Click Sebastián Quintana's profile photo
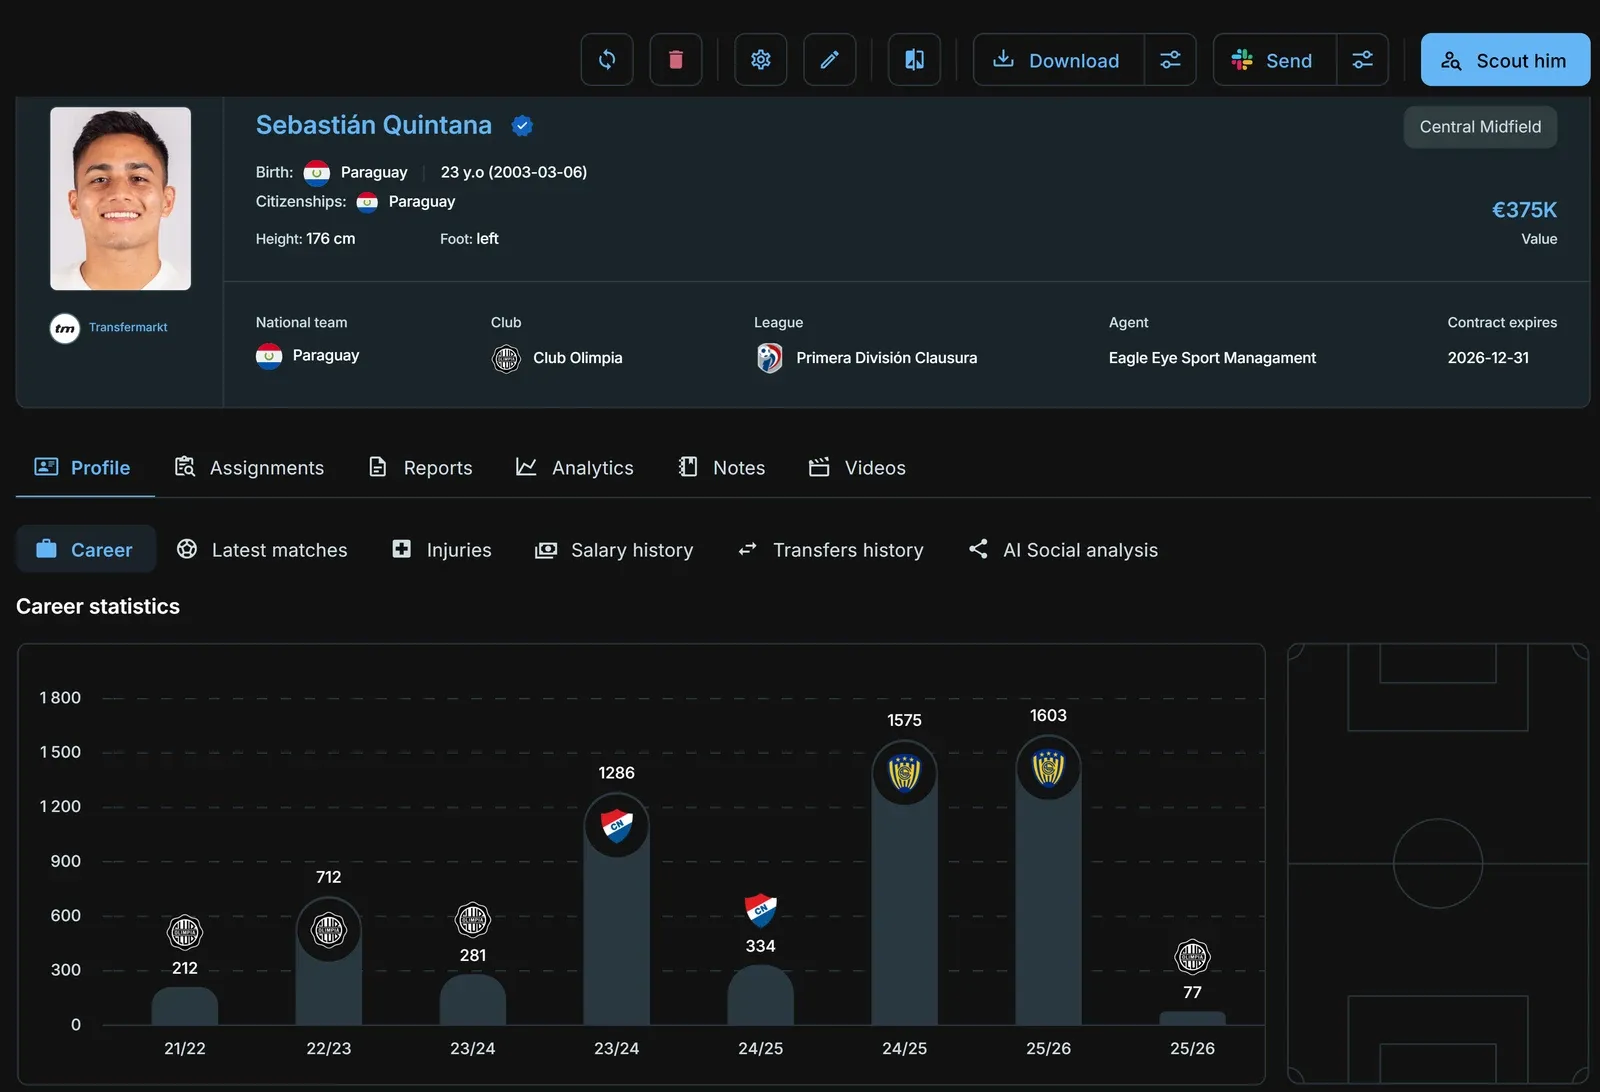Screen dimensions: 1600x1092 [x=121, y=199]
